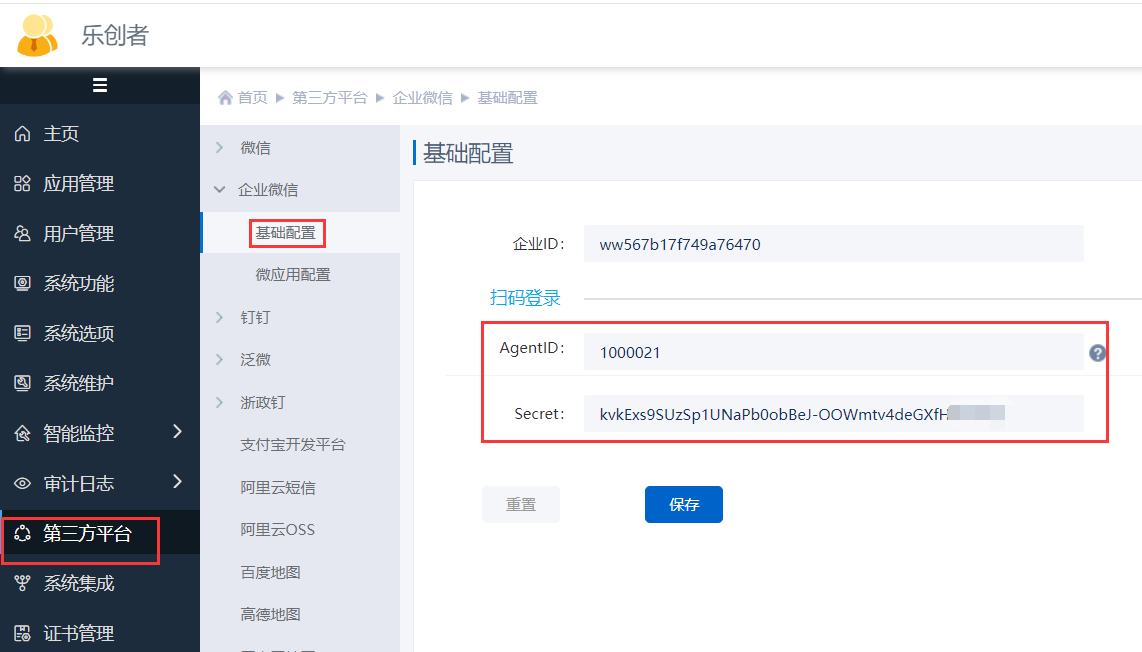Click the 系统维护 icon in sidebar

(x=22, y=384)
